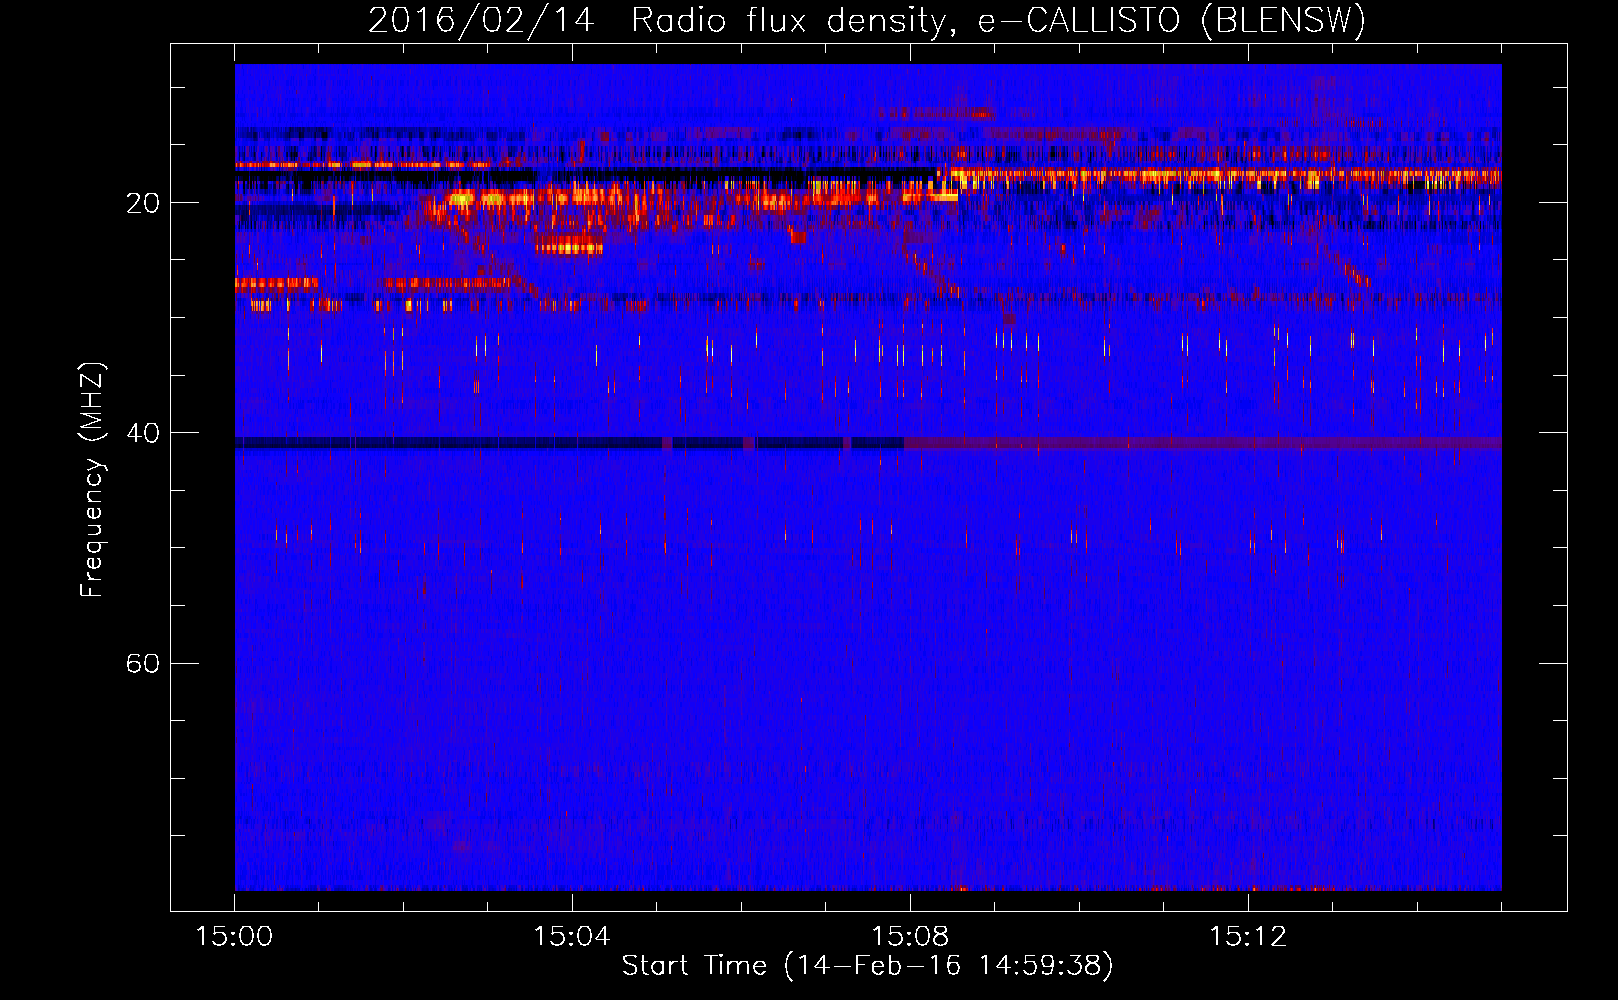The width and height of the screenshot is (1618, 1000).
Task: Click the 15:00 time tick label
Action: [234, 937]
